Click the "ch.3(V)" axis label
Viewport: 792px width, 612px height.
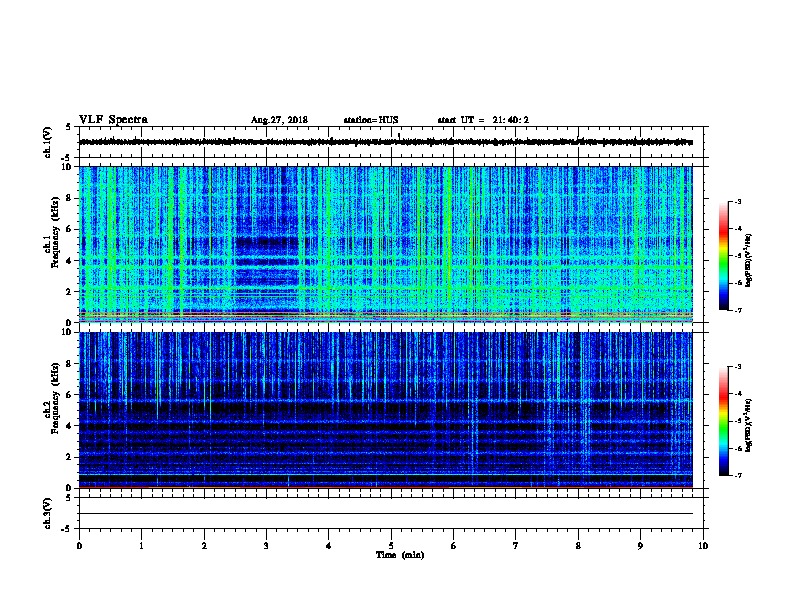[47, 513]
